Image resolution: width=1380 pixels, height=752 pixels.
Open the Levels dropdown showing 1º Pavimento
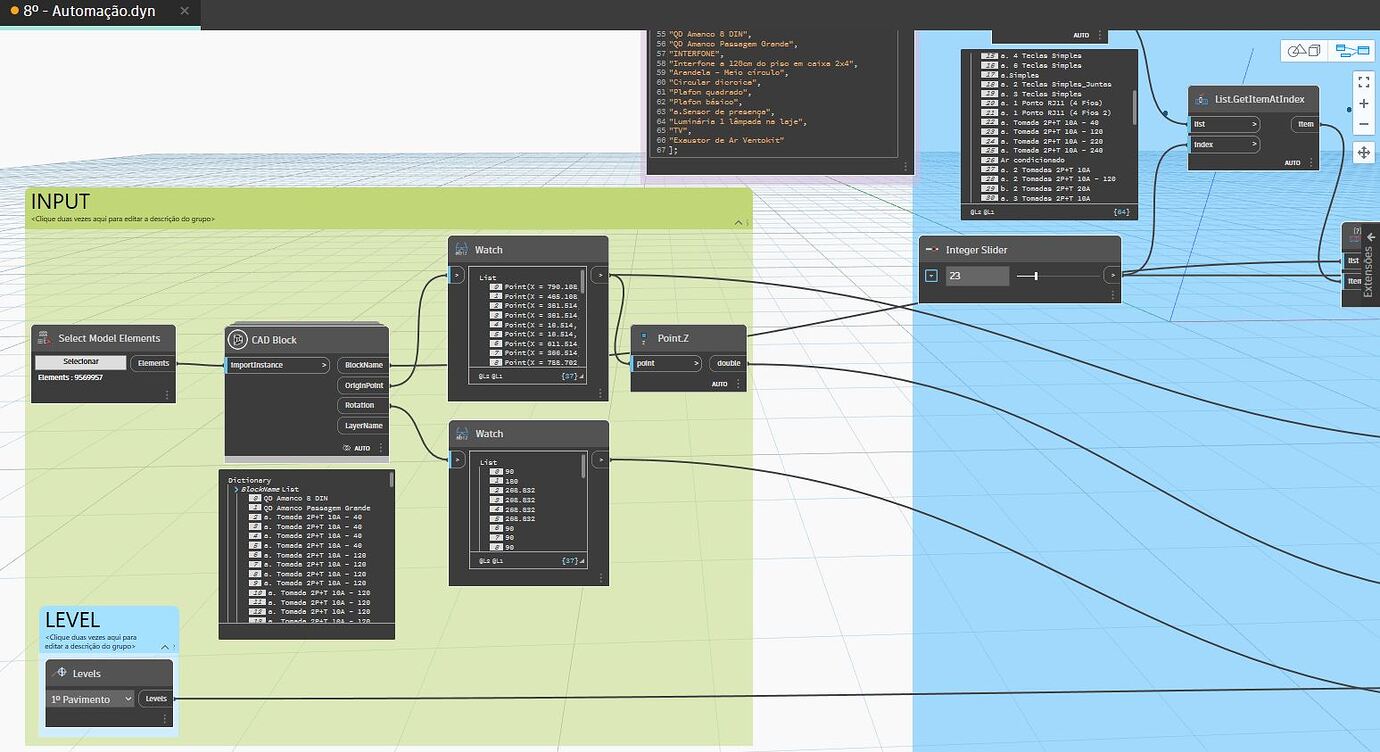[90, 699]
